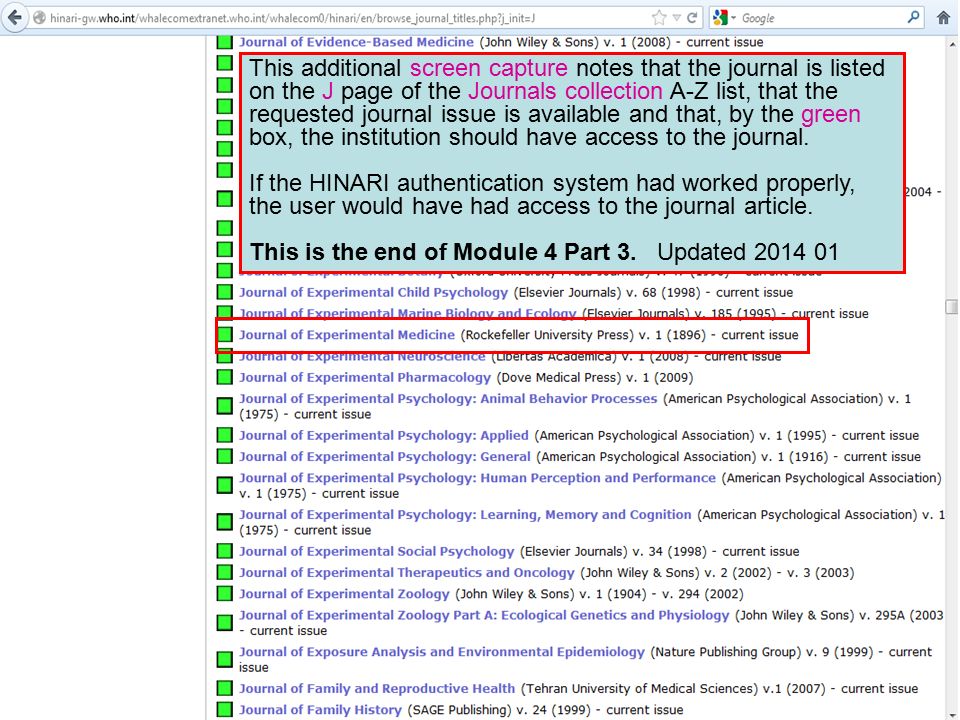Screen dimensions: 960x720
Task: Open Journal of Evidence-Based Medicine link
Action: tap(356, 42)
